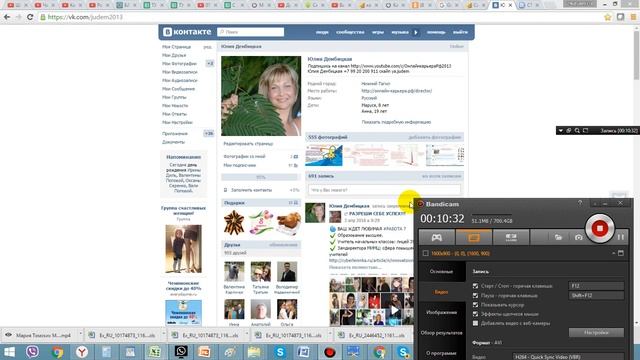Click the floating Bandicam overlay's dropdown arrow
640x360 pixels.
tap(561, 131)
